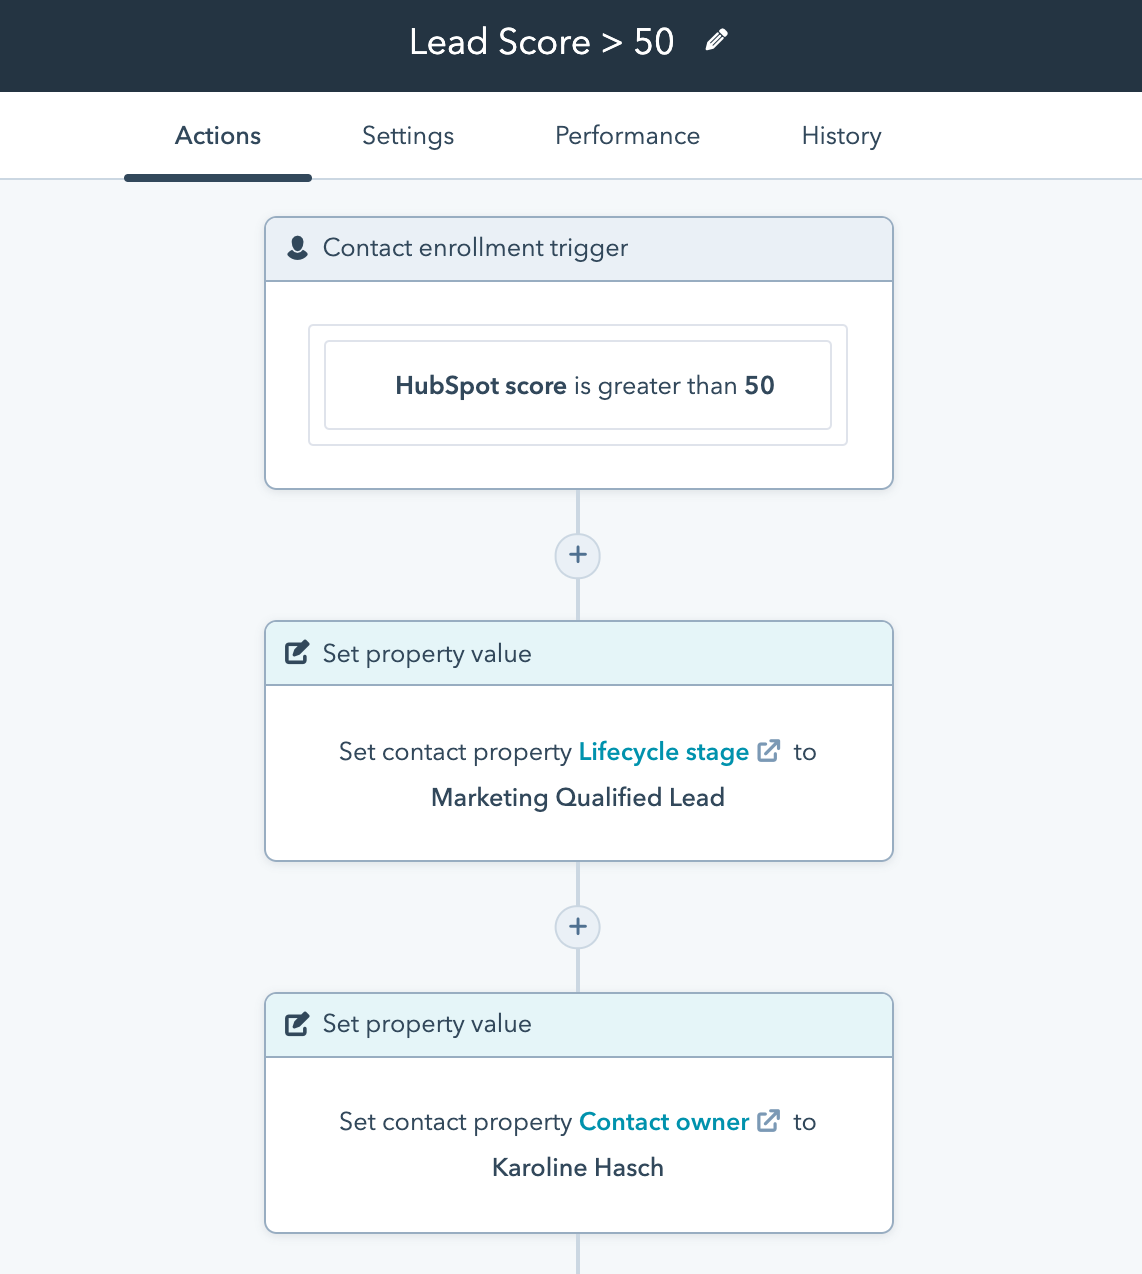
Task: Open Contact owner external link icon
Action: 769,1121
